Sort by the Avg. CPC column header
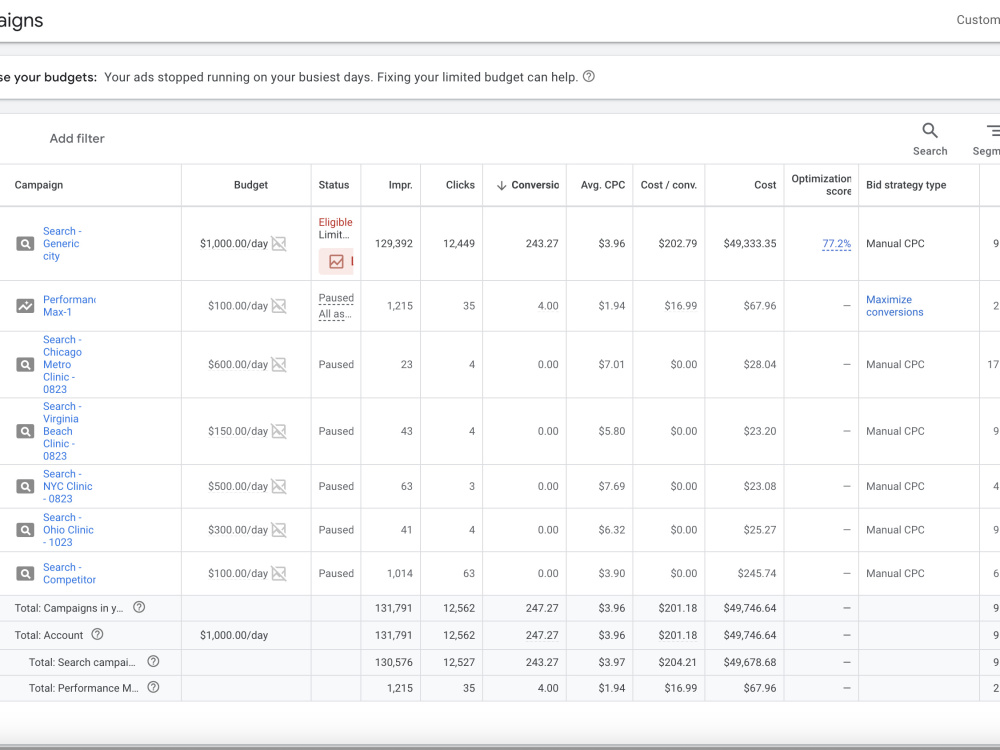Screen dimensions: 1000x750 coord(603,185)
